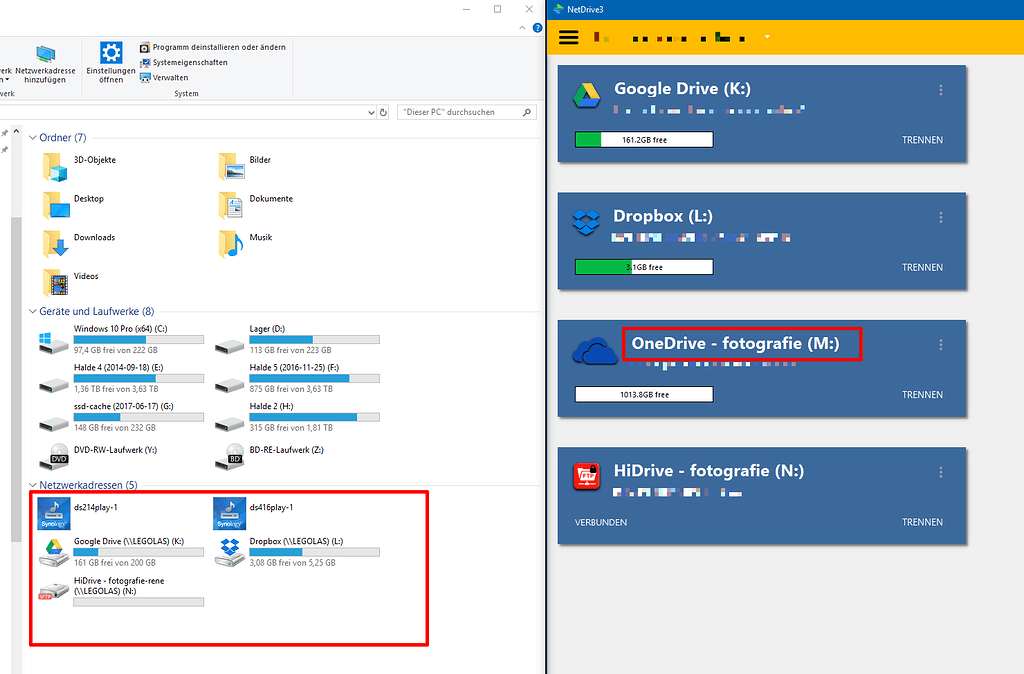Select the ds214play-1 Synology device

click(78, 513)
